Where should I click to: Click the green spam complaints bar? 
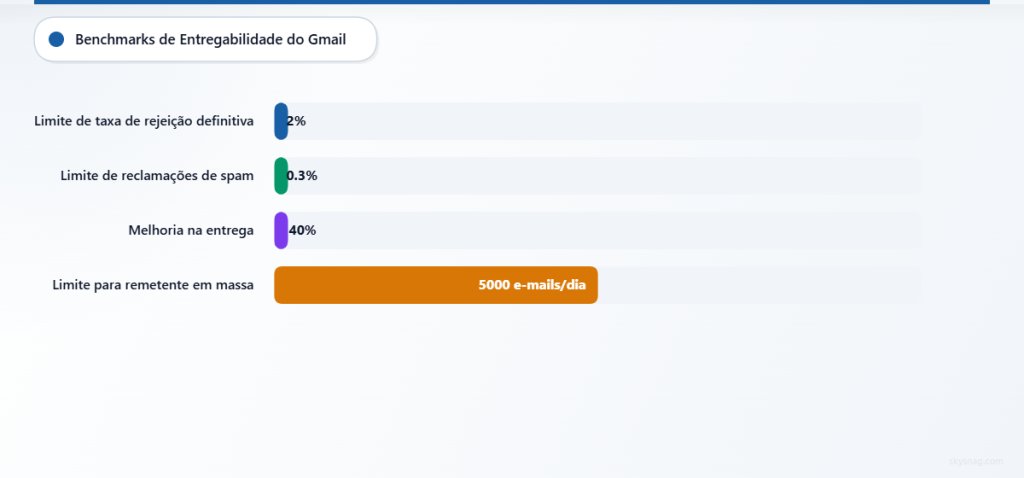(x=280, y=176)
